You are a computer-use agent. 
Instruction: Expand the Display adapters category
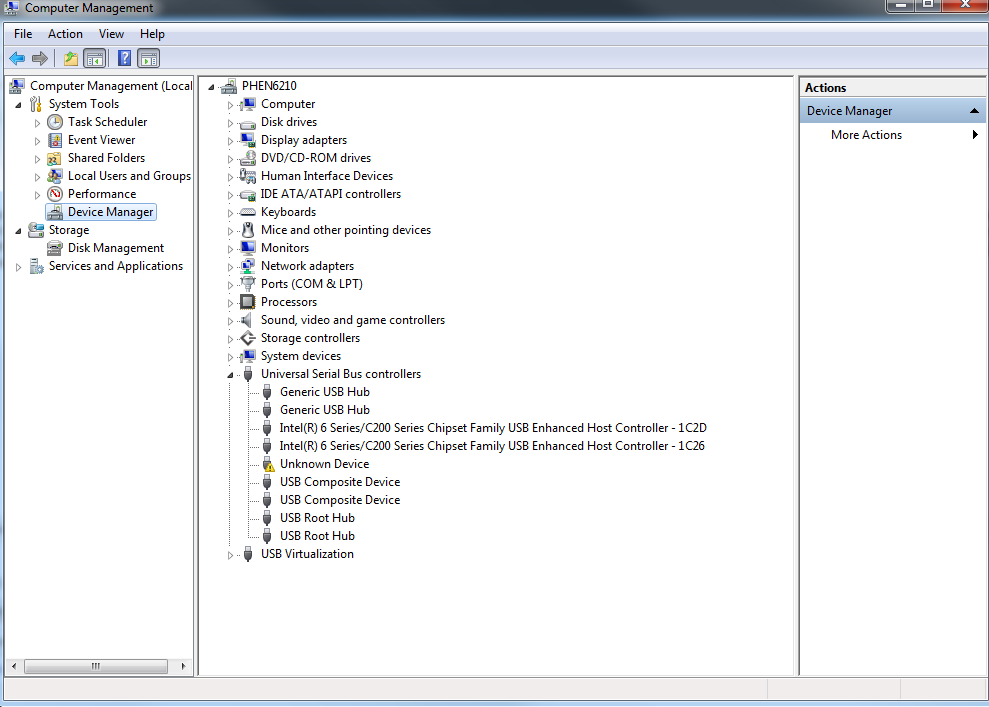click(230, 141)
